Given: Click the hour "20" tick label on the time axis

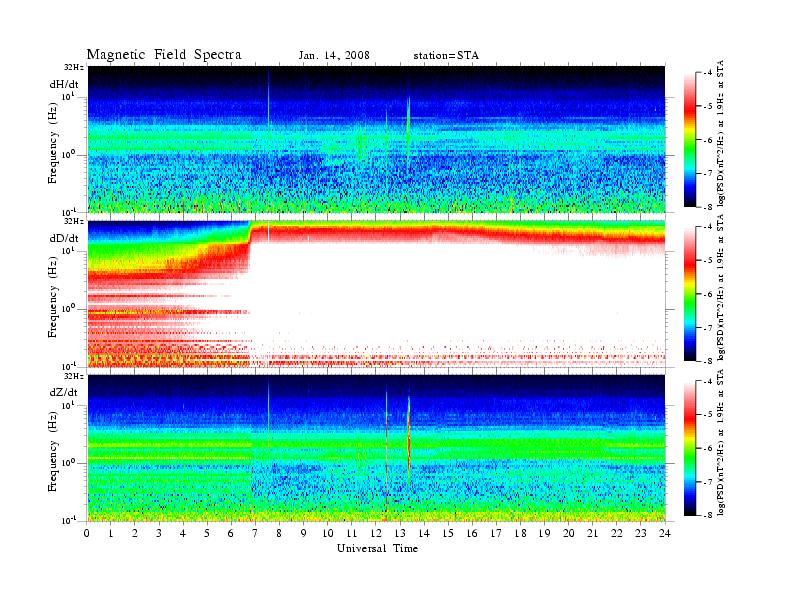Looking at the screenshot, I should 568,534.
